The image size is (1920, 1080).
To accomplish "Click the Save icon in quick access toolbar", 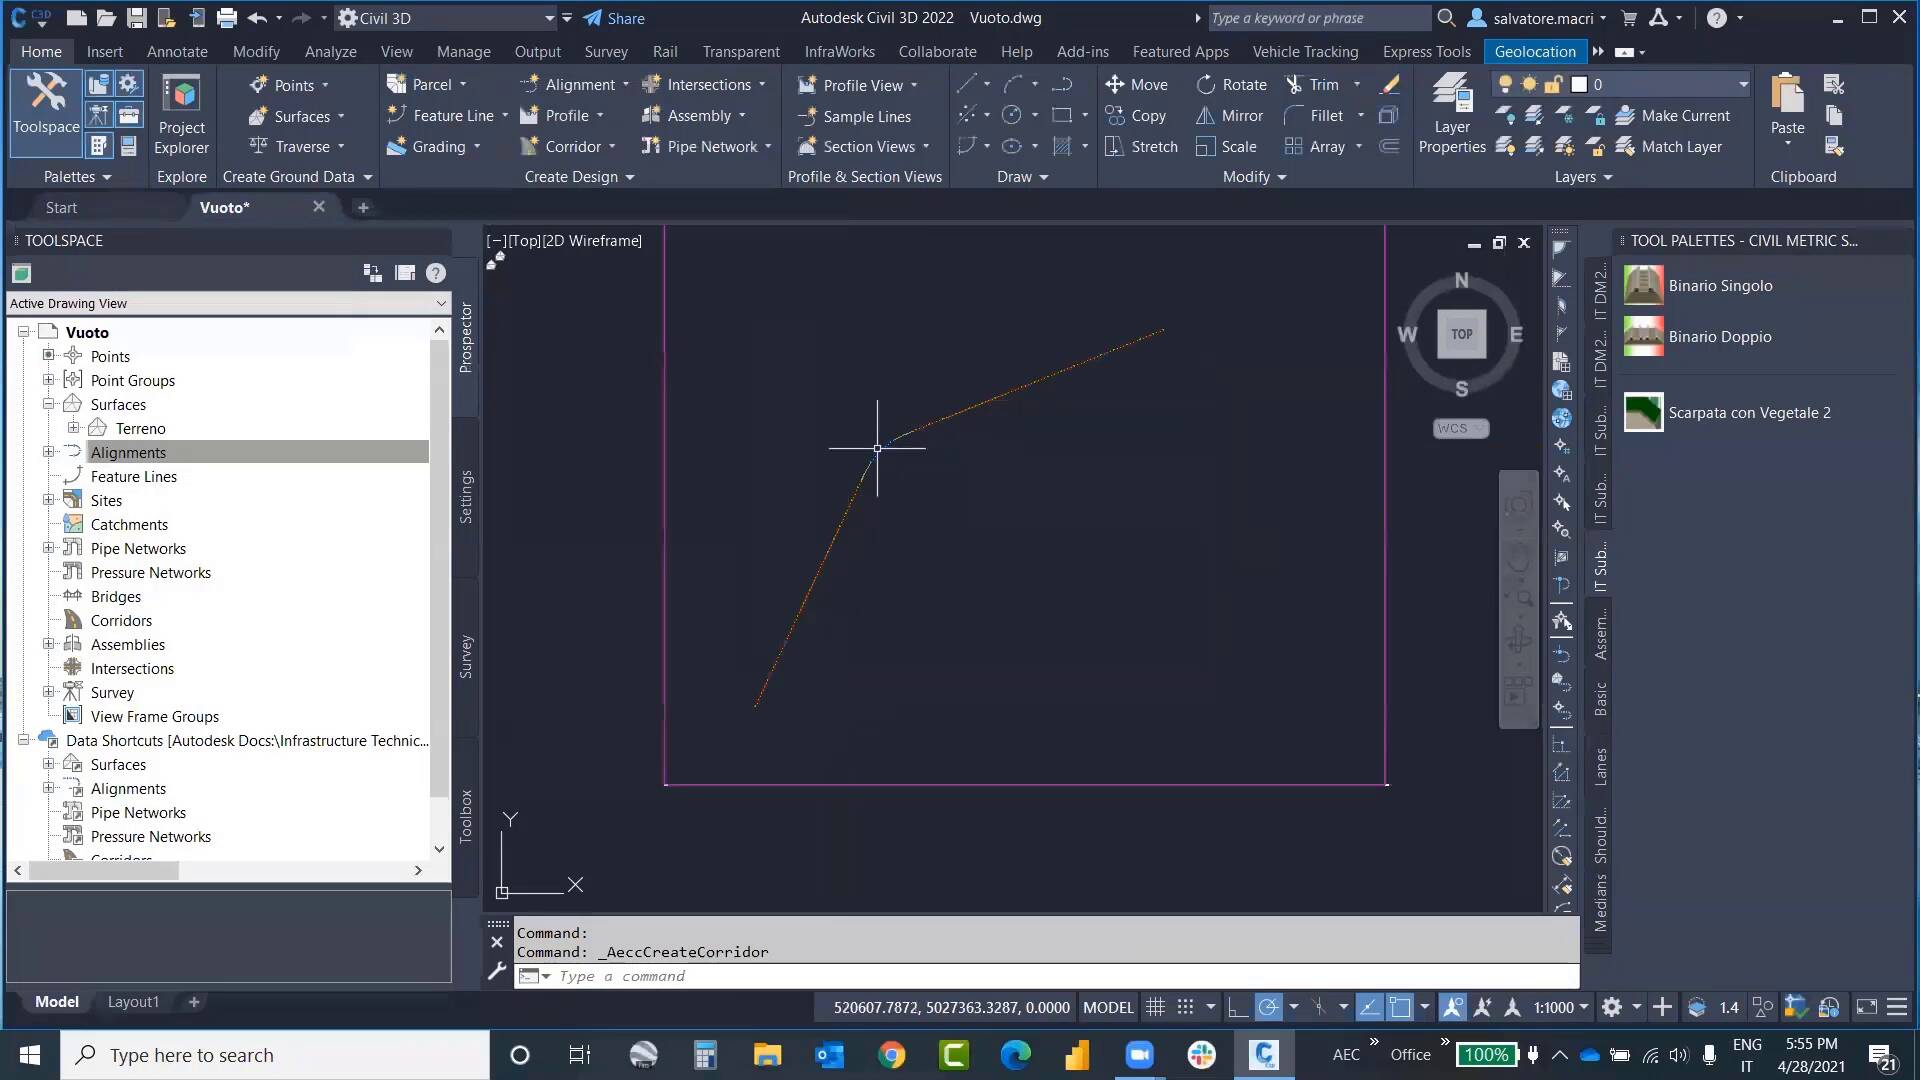I will point(137,18).
